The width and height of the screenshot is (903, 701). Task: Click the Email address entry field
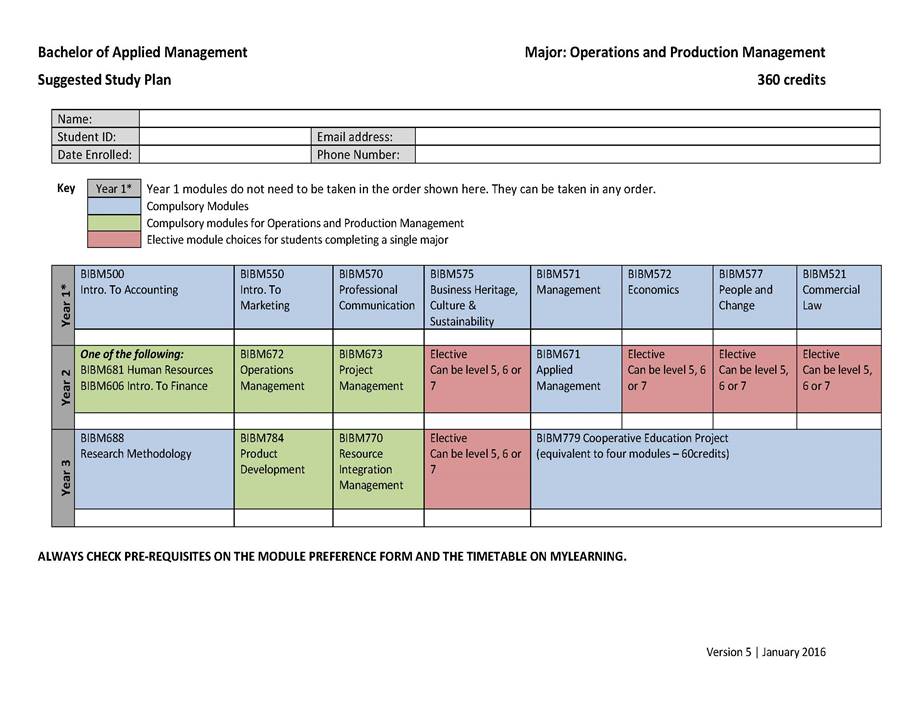(x=646, y=137)
